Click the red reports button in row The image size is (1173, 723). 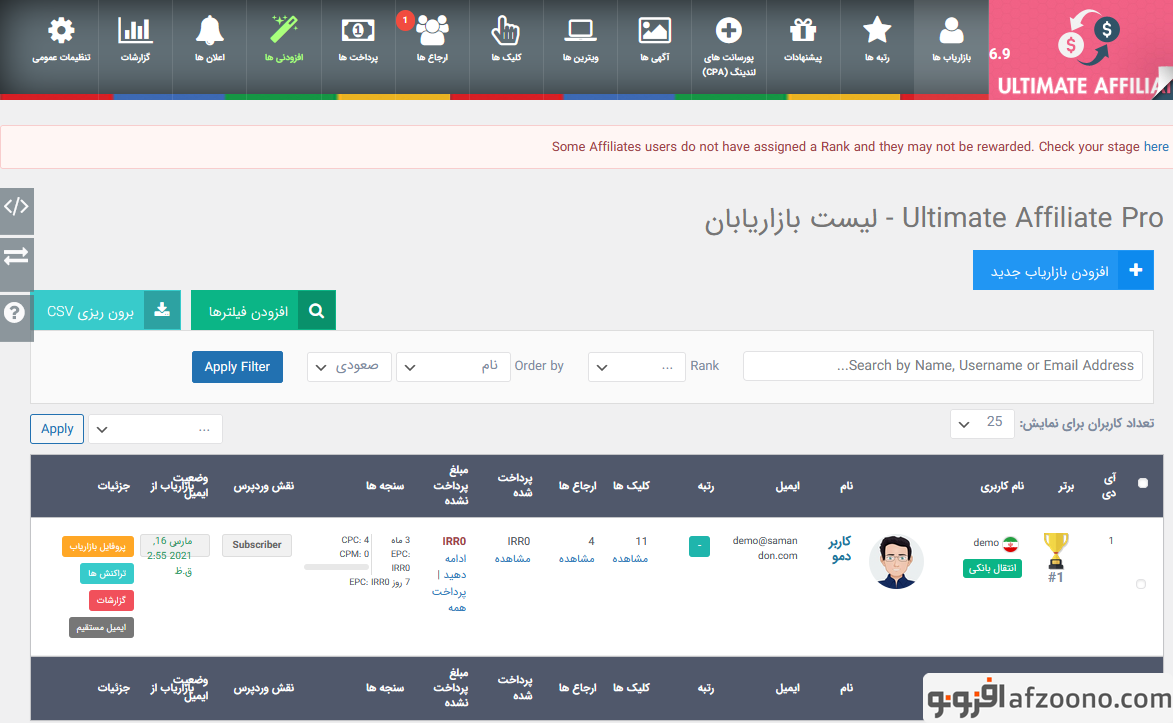(111, 600)
